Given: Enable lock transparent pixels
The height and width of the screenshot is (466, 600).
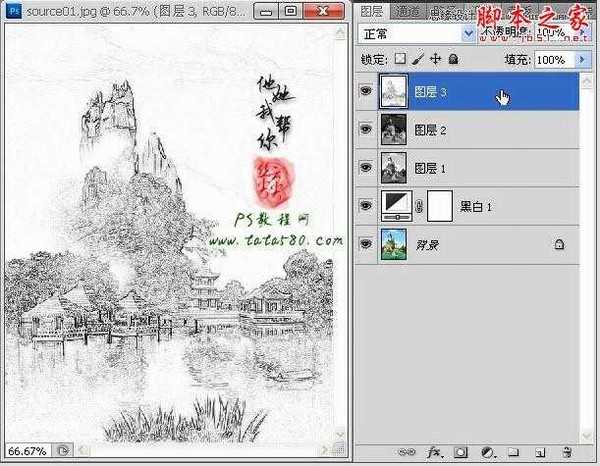Looking at the screenshot, I should pyautogui.click(x=400, y=59).
